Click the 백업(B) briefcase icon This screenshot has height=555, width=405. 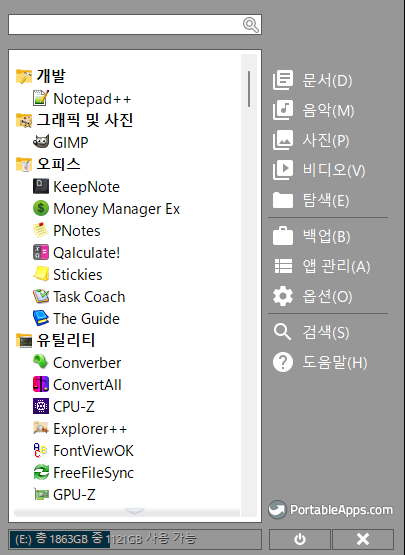283,236
